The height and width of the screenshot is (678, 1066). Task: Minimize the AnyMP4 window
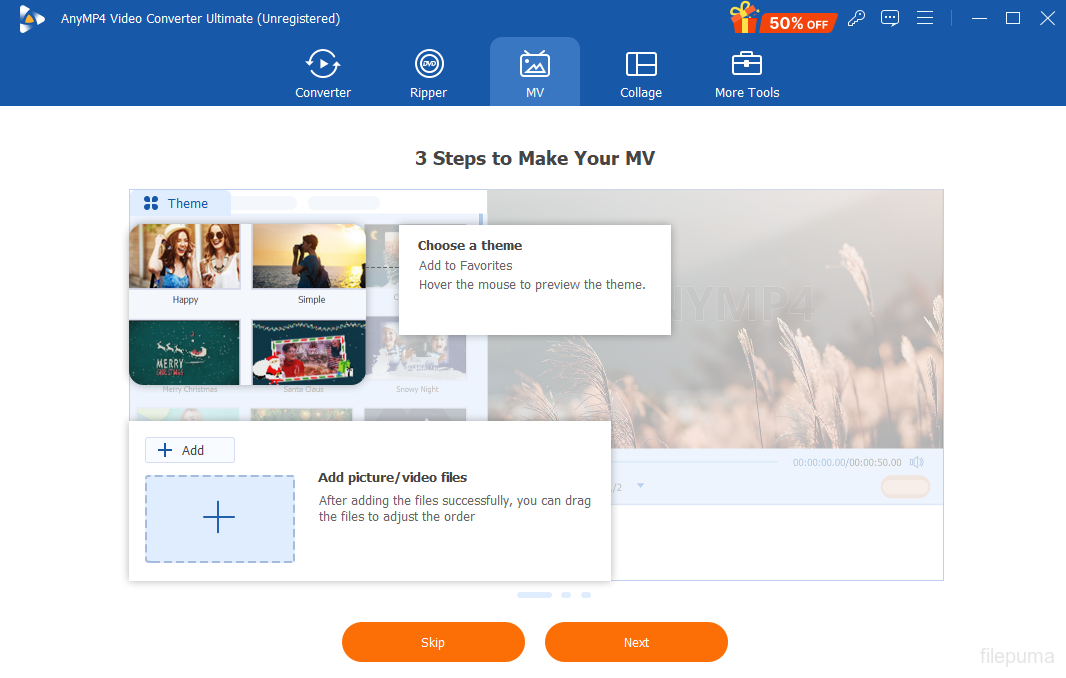979,18
